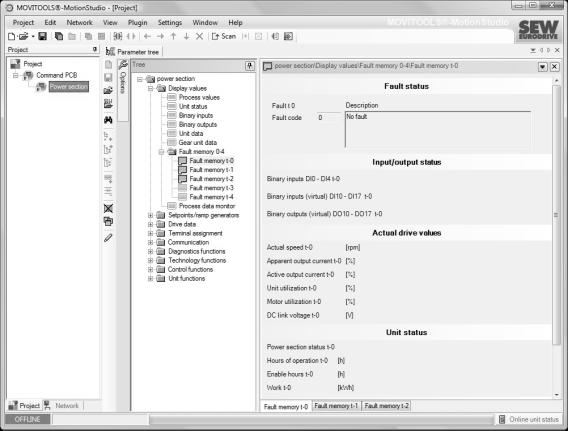This screenshot has width=568, height=431.
Task: Select Binary inputs tree entry
Action: 196,116
